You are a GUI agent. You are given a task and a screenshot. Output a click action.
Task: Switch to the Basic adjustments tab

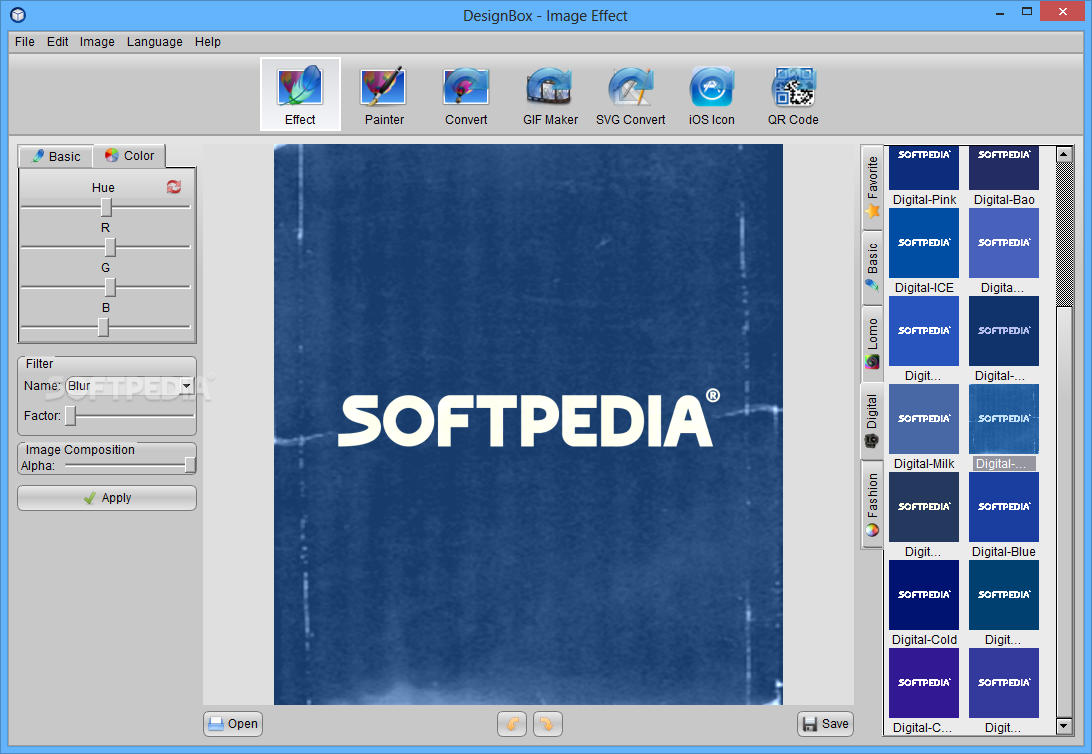point(56,157)
